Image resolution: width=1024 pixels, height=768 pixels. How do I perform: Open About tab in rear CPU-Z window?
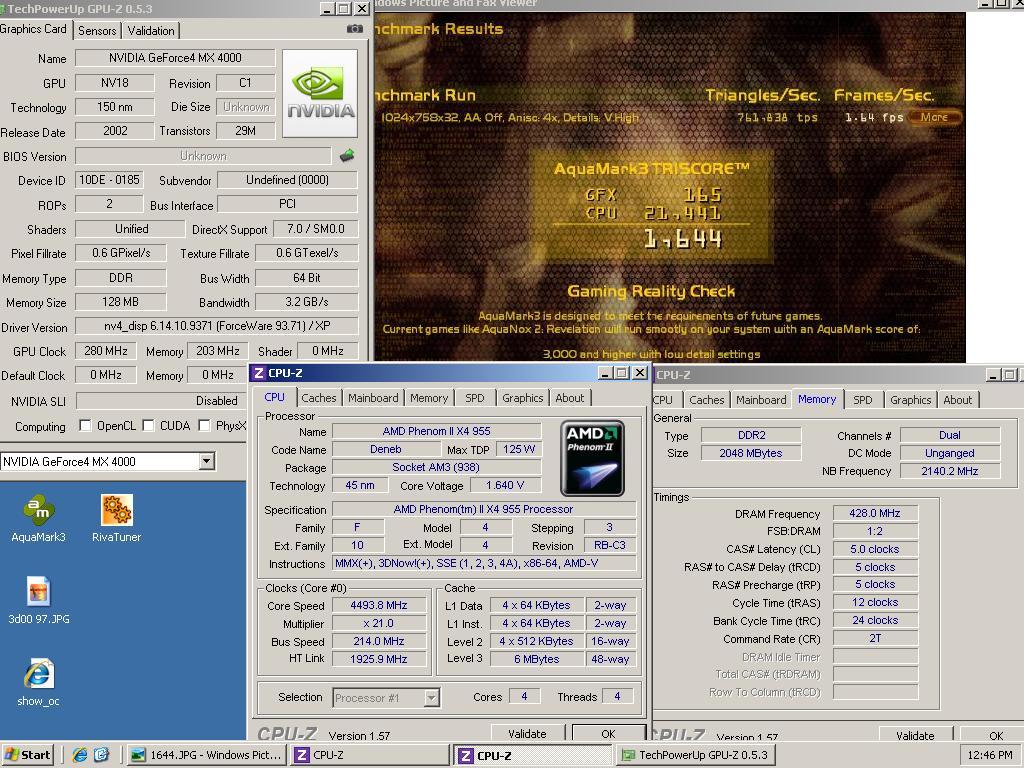[x=957, y=400]
